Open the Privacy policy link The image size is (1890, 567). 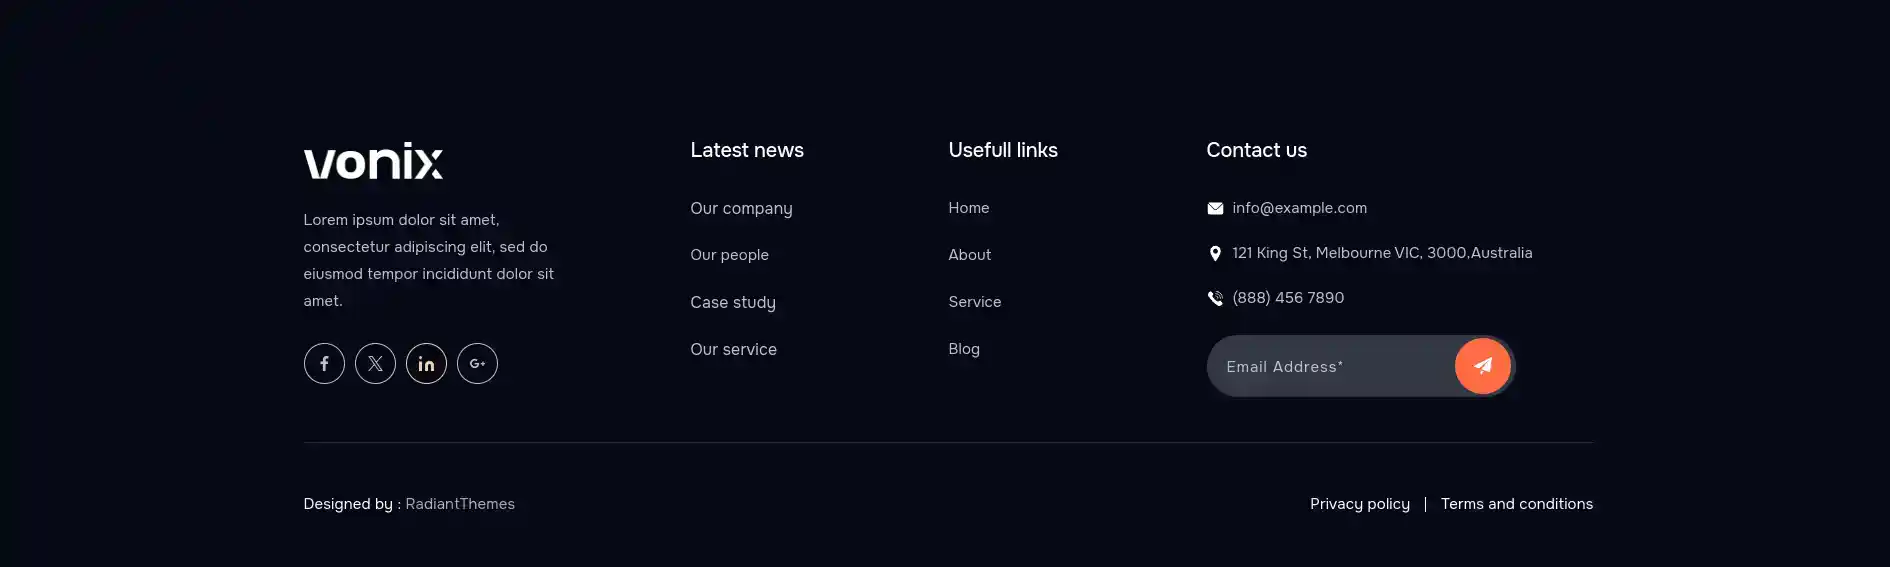click(x=1360, y=504)
